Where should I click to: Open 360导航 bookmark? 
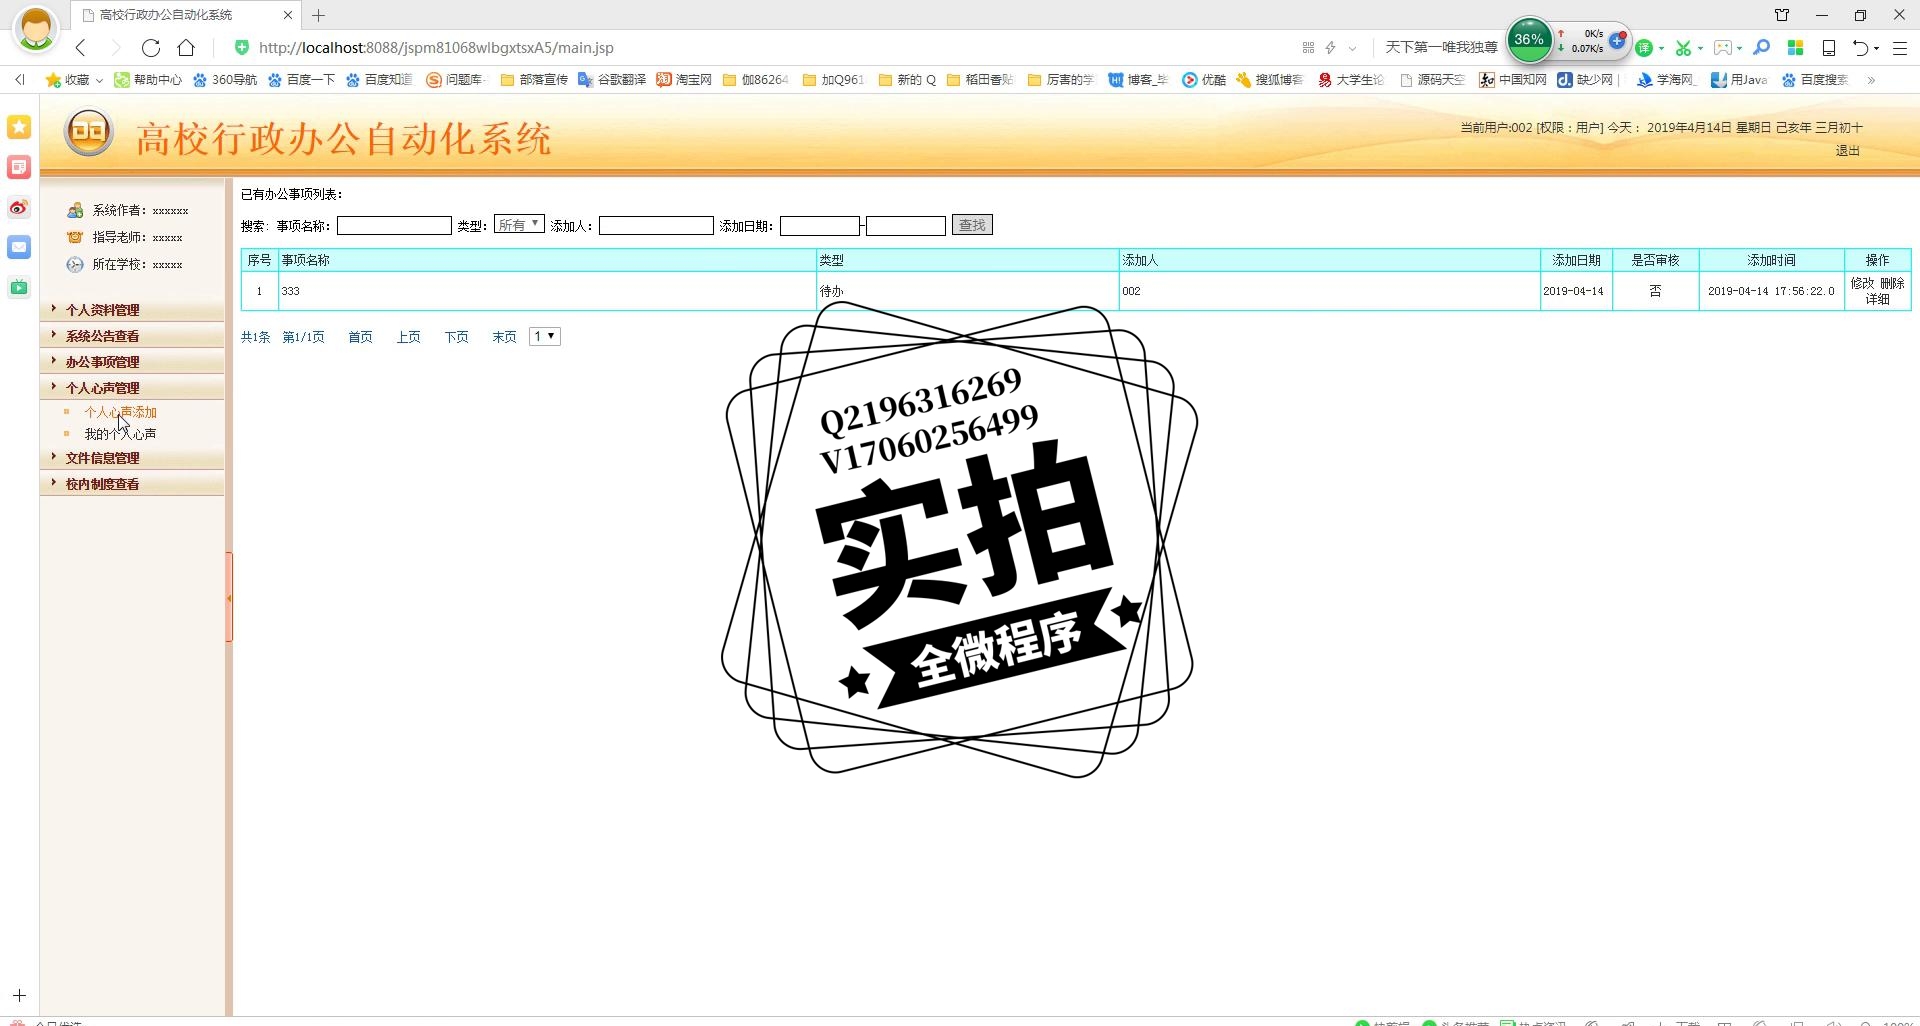click(x=225, y=79)
